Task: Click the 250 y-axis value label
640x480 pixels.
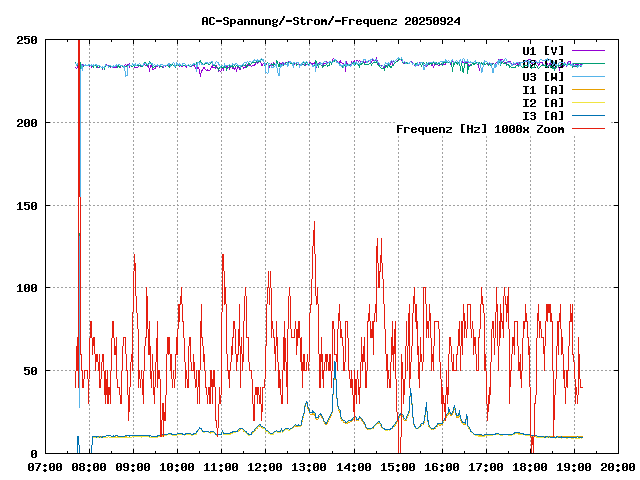Action: (x=27, y=40)
